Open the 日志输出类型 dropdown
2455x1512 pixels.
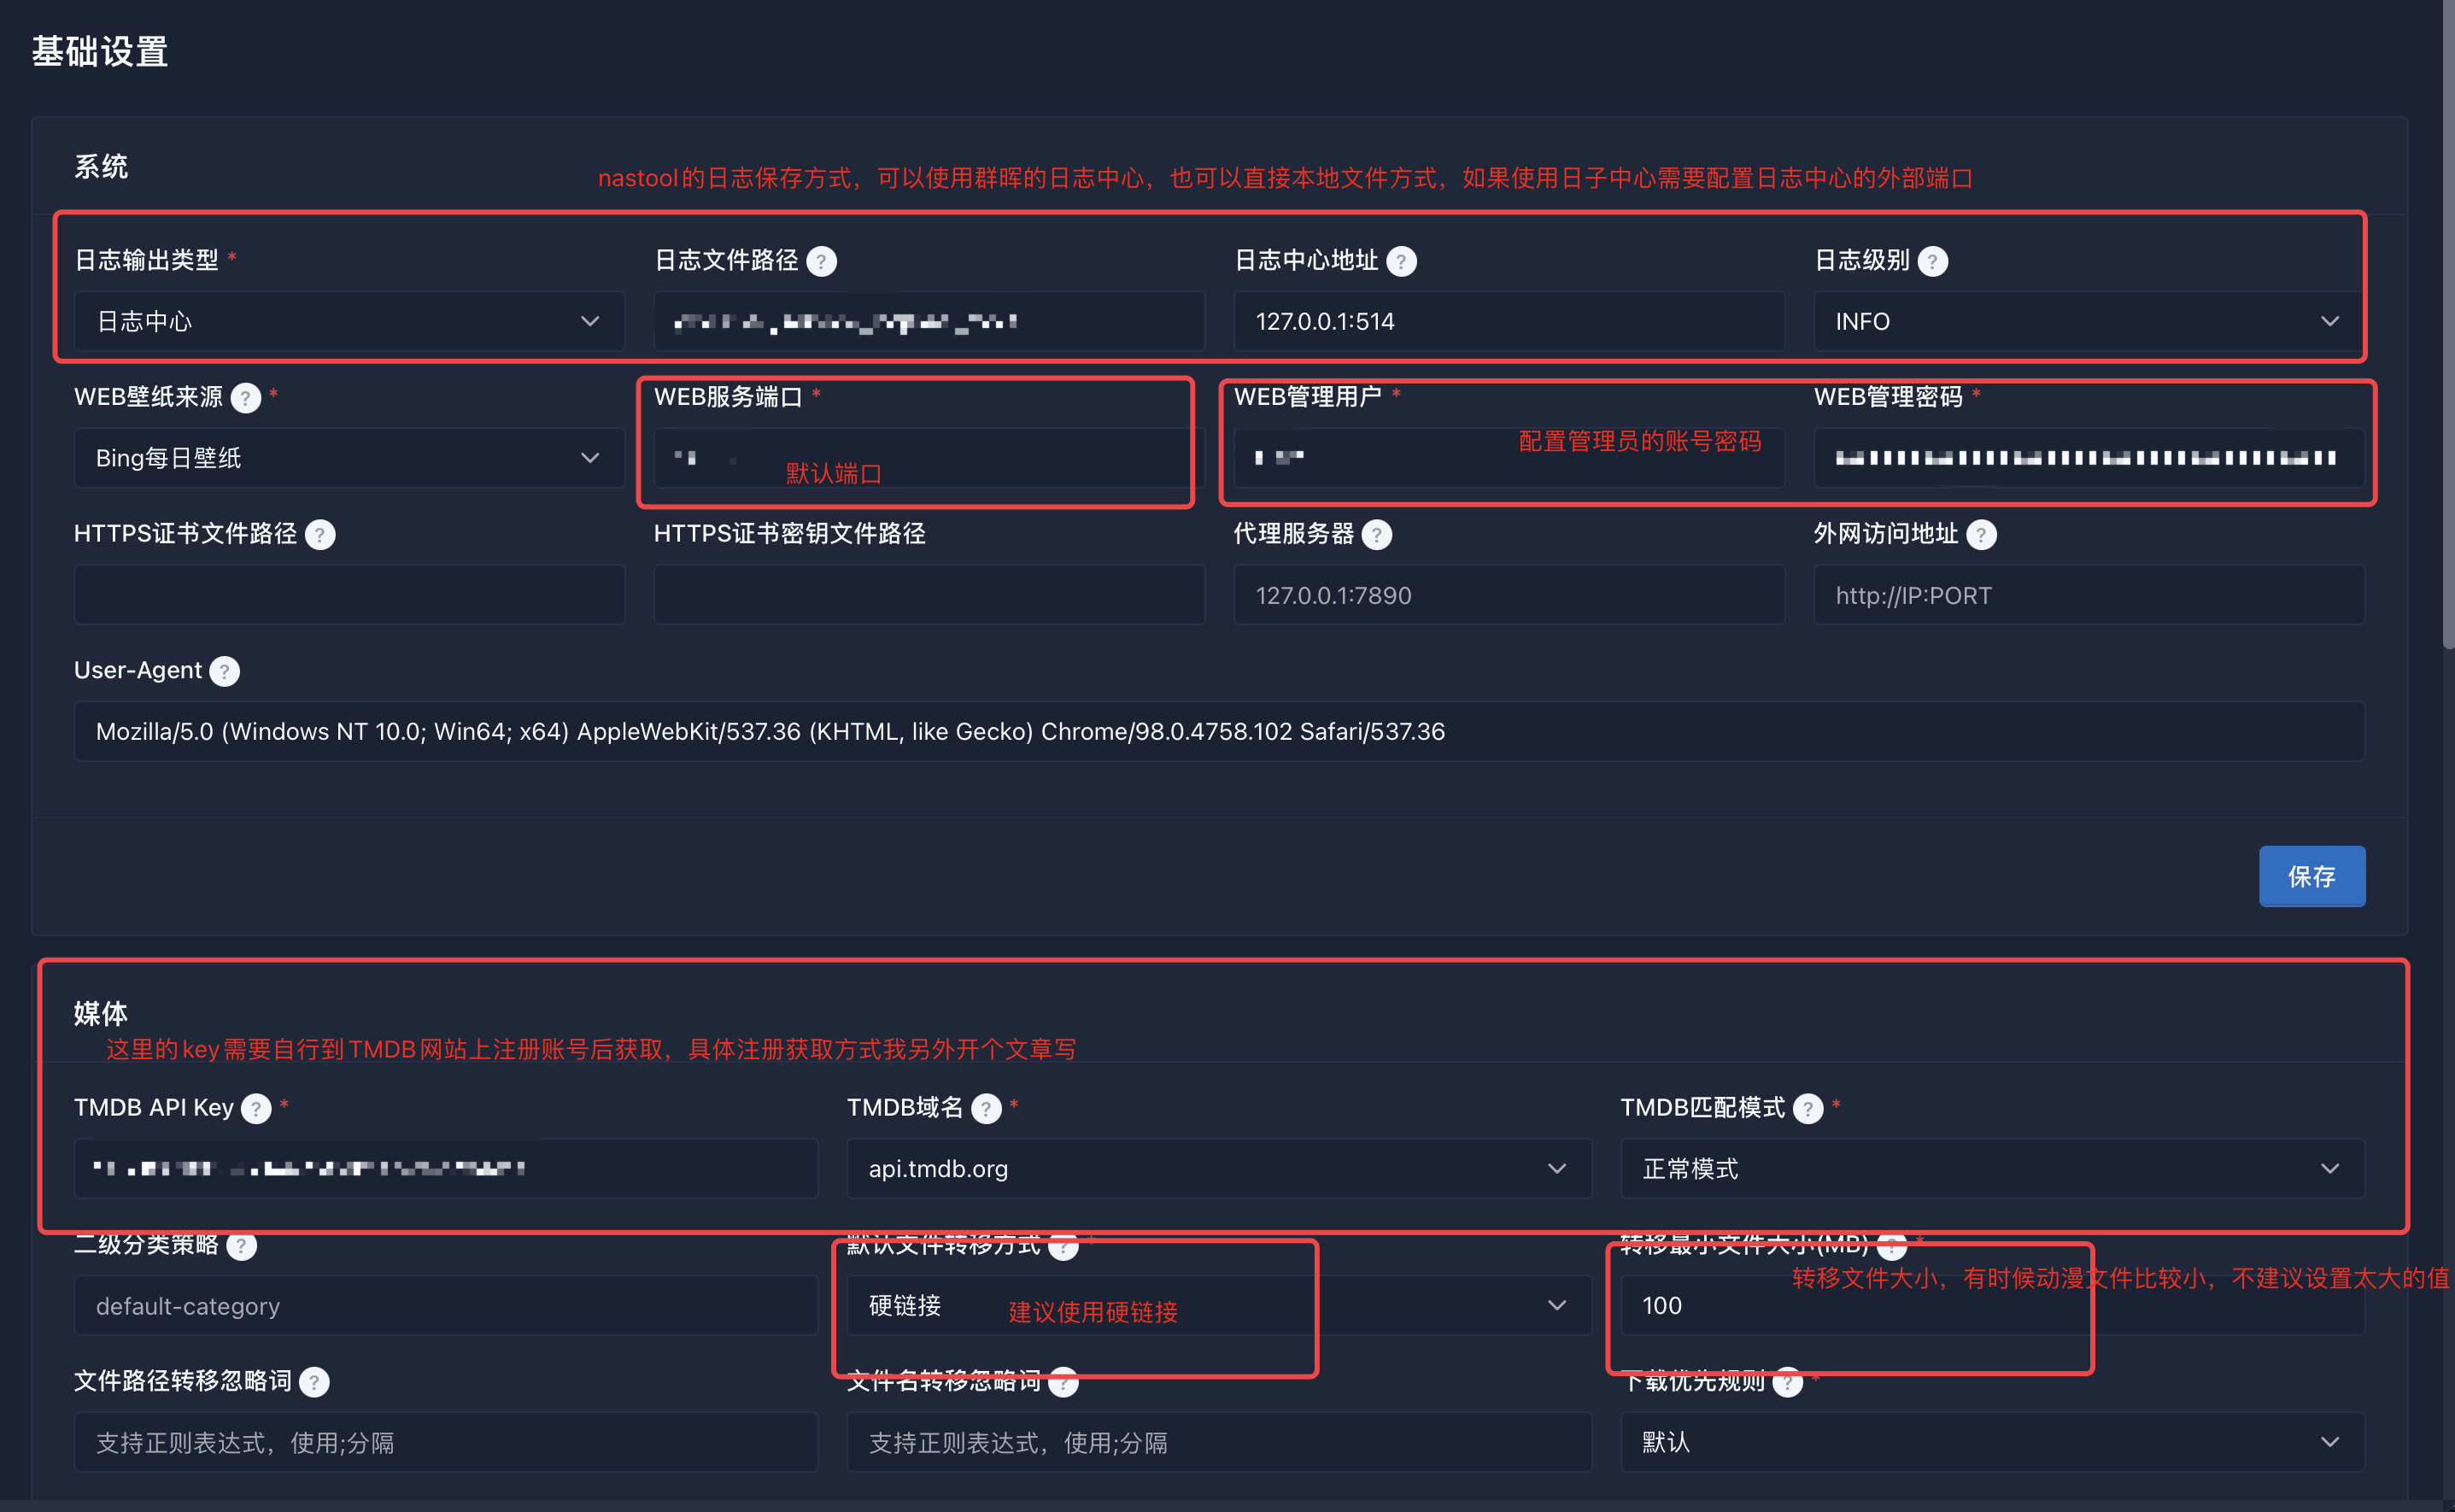pos(348,321)
